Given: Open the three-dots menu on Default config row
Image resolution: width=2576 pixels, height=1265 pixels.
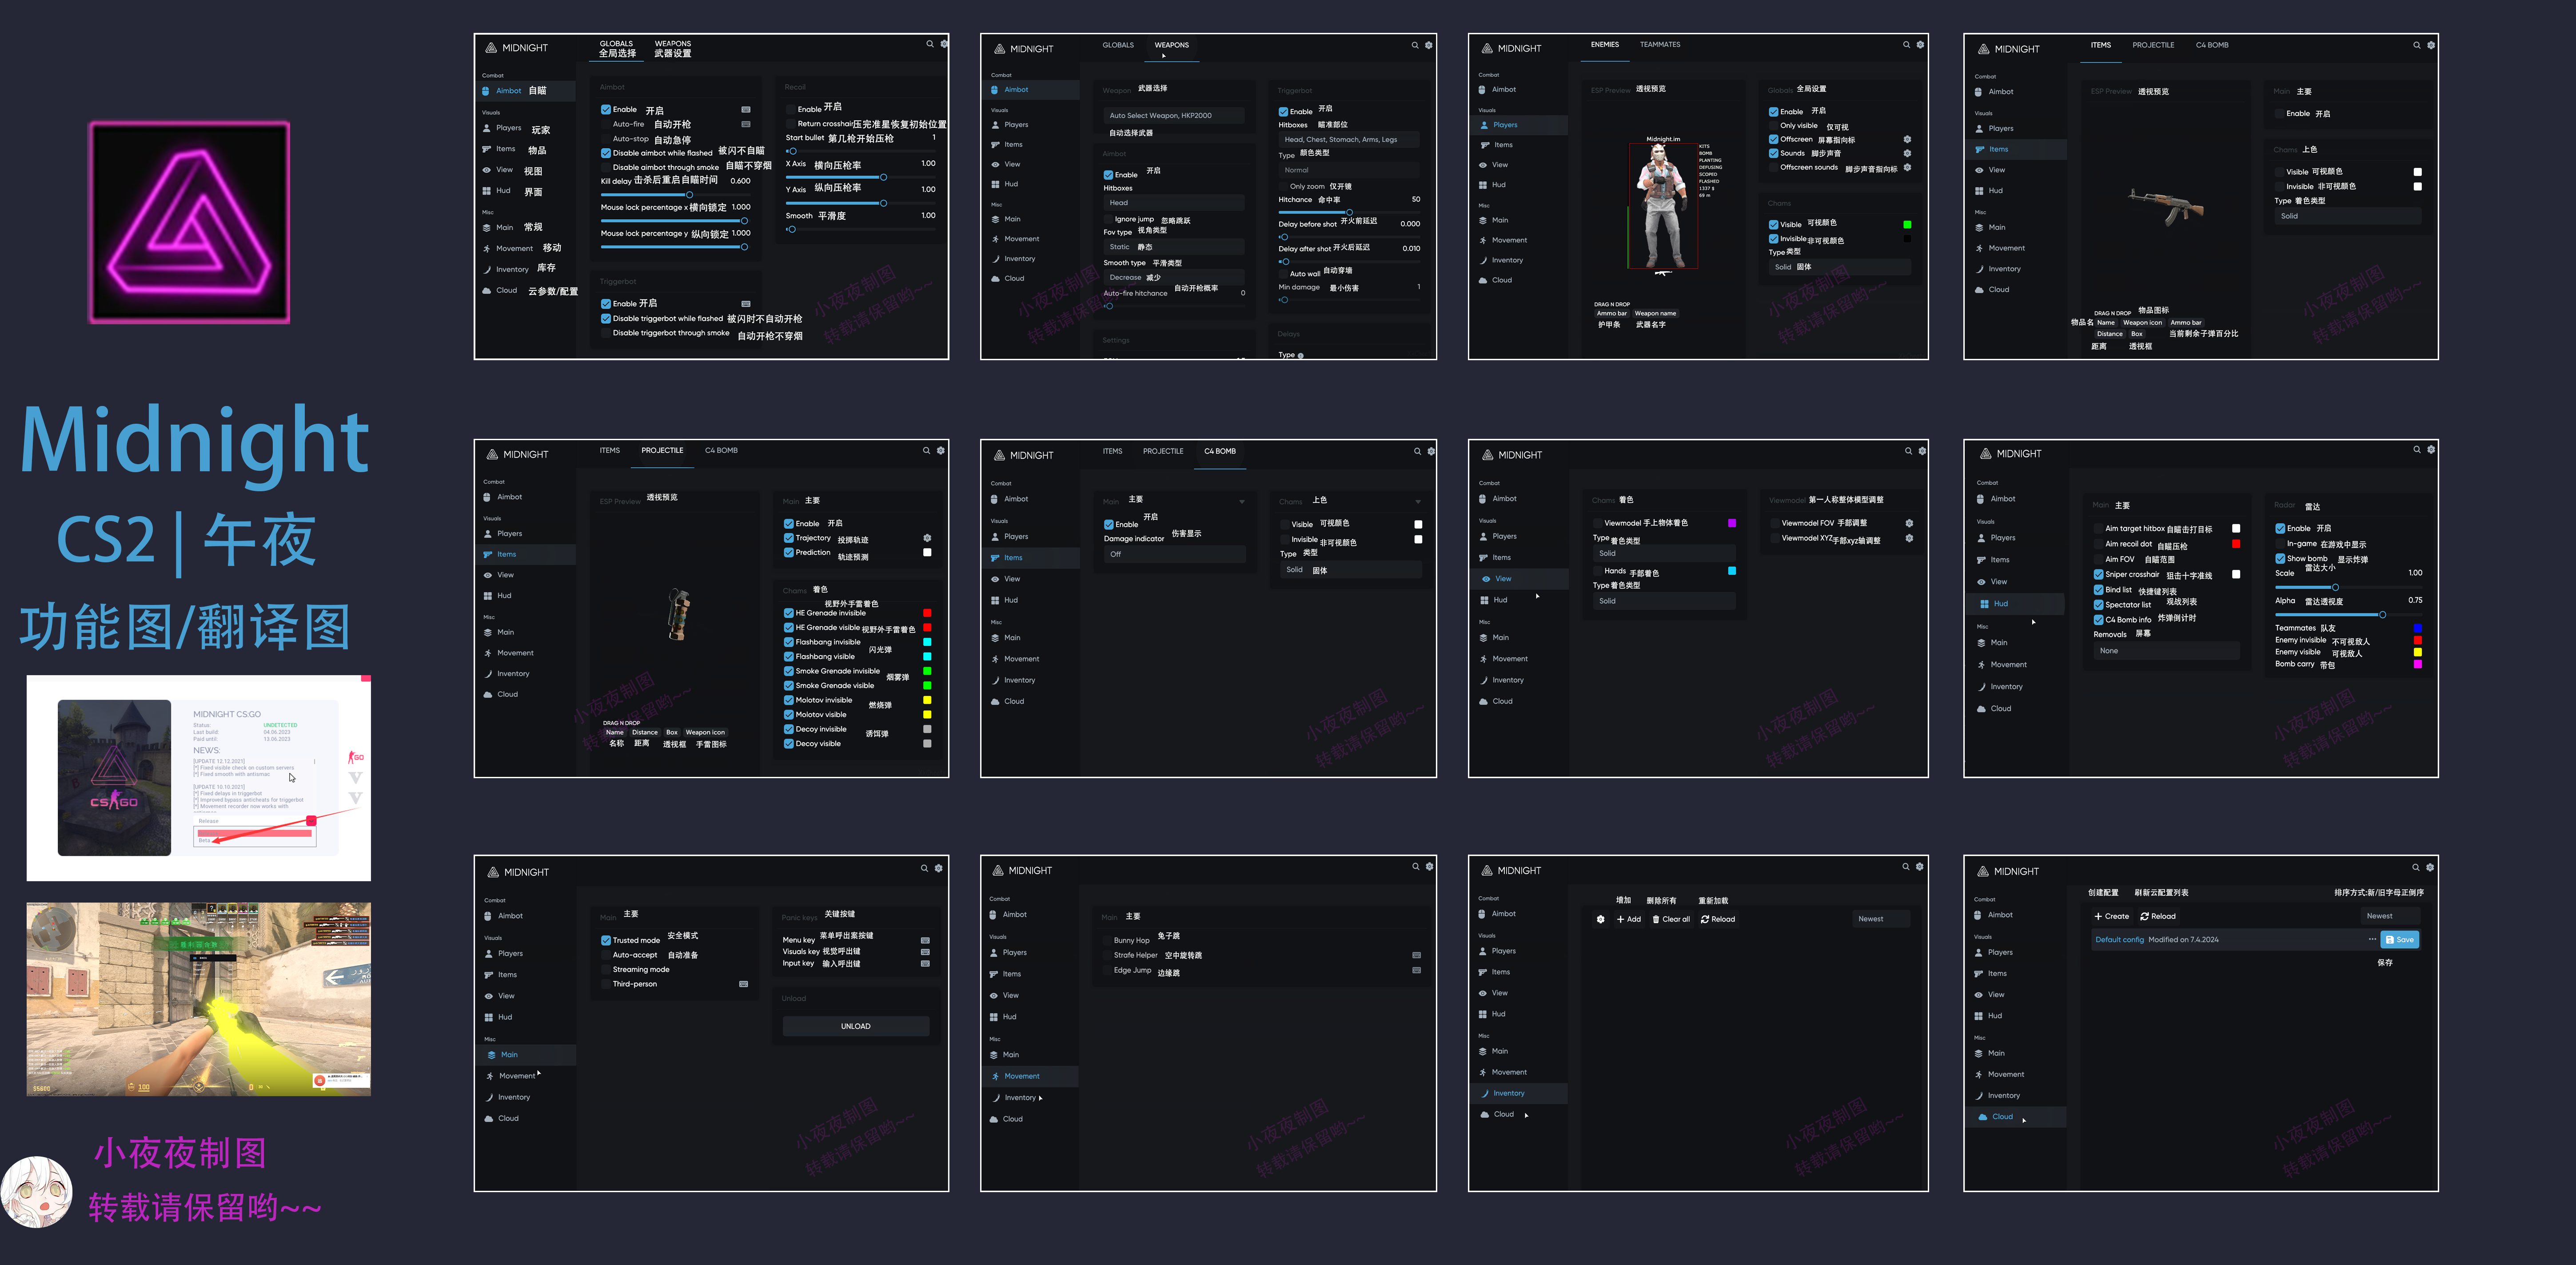Looking at the screenshot, I should [x=2372, y=939].
